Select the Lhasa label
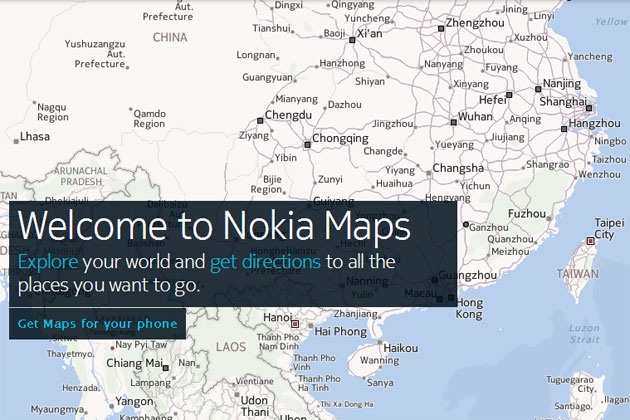630x420 pixels. 35,137
